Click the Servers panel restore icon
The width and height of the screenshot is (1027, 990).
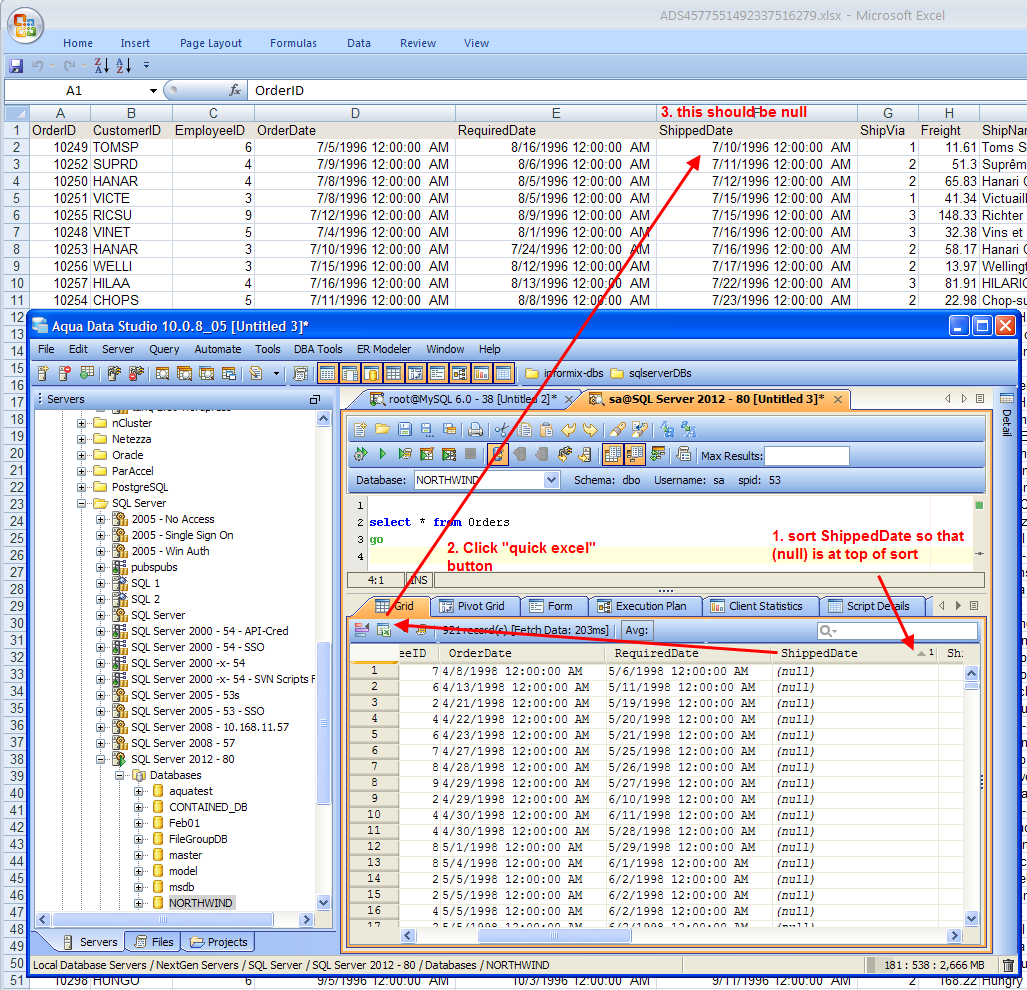(x=315, y=399)
